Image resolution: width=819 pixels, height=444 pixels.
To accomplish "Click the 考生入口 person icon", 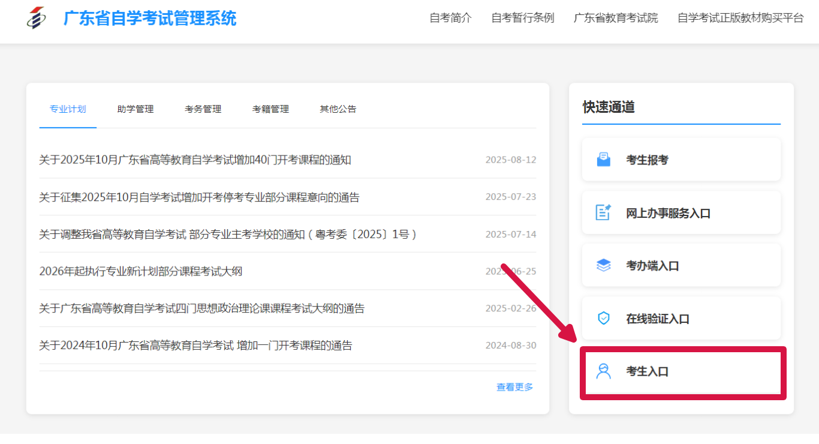I will [603, 372].
